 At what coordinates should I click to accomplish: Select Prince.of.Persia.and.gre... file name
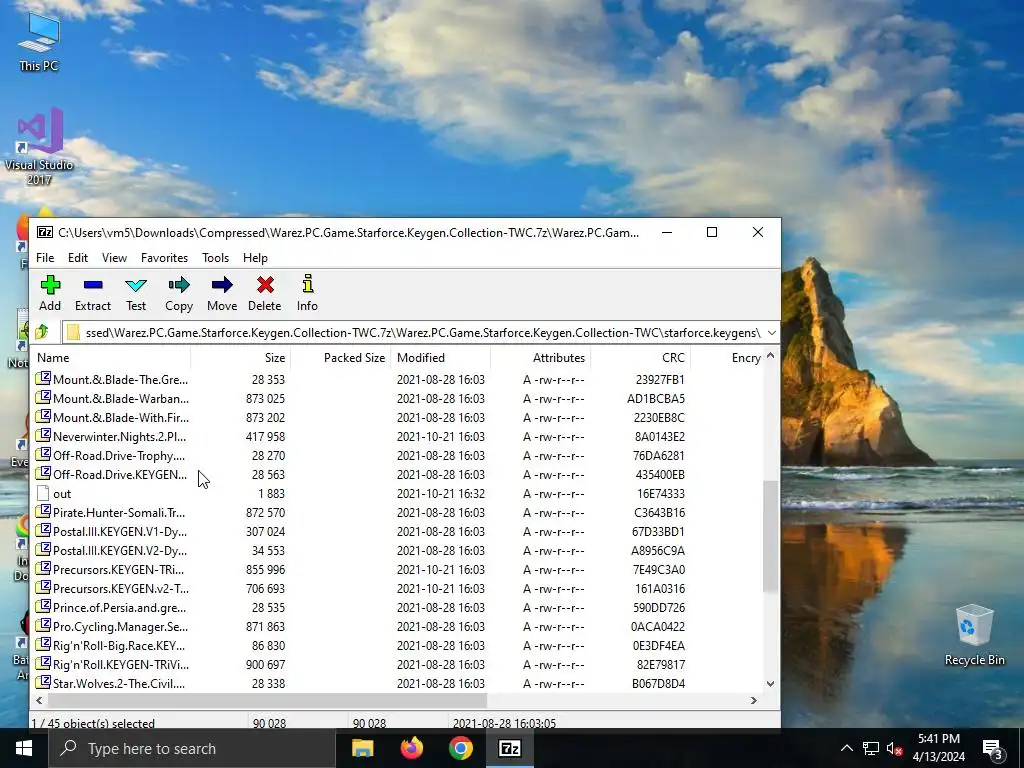[120, 608]
